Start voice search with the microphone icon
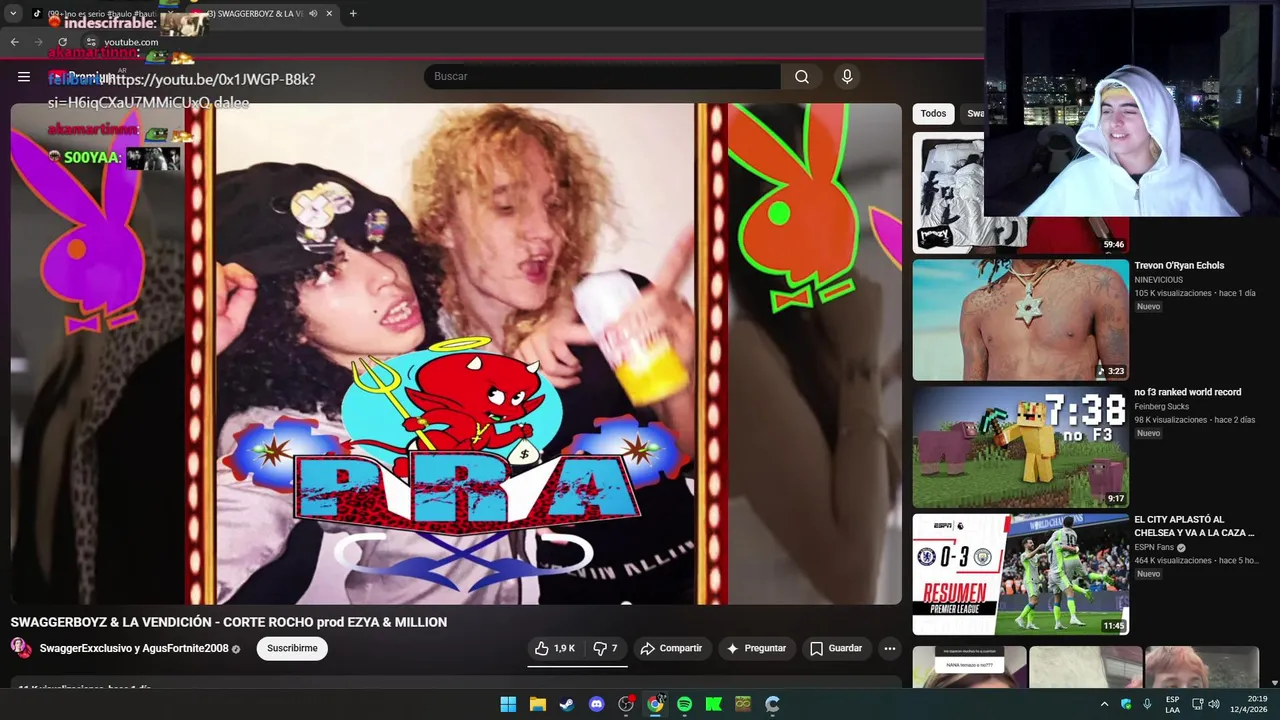1280x720 pixels. (x=847, y=77)
